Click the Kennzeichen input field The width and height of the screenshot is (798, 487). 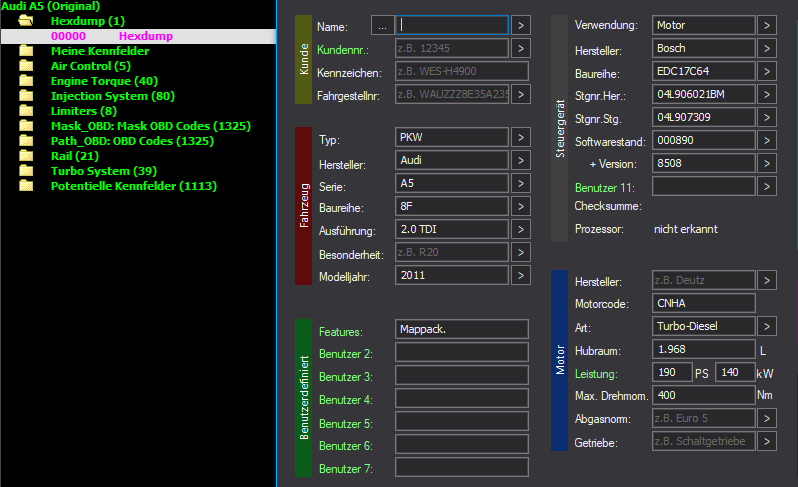tap(462, 71)
